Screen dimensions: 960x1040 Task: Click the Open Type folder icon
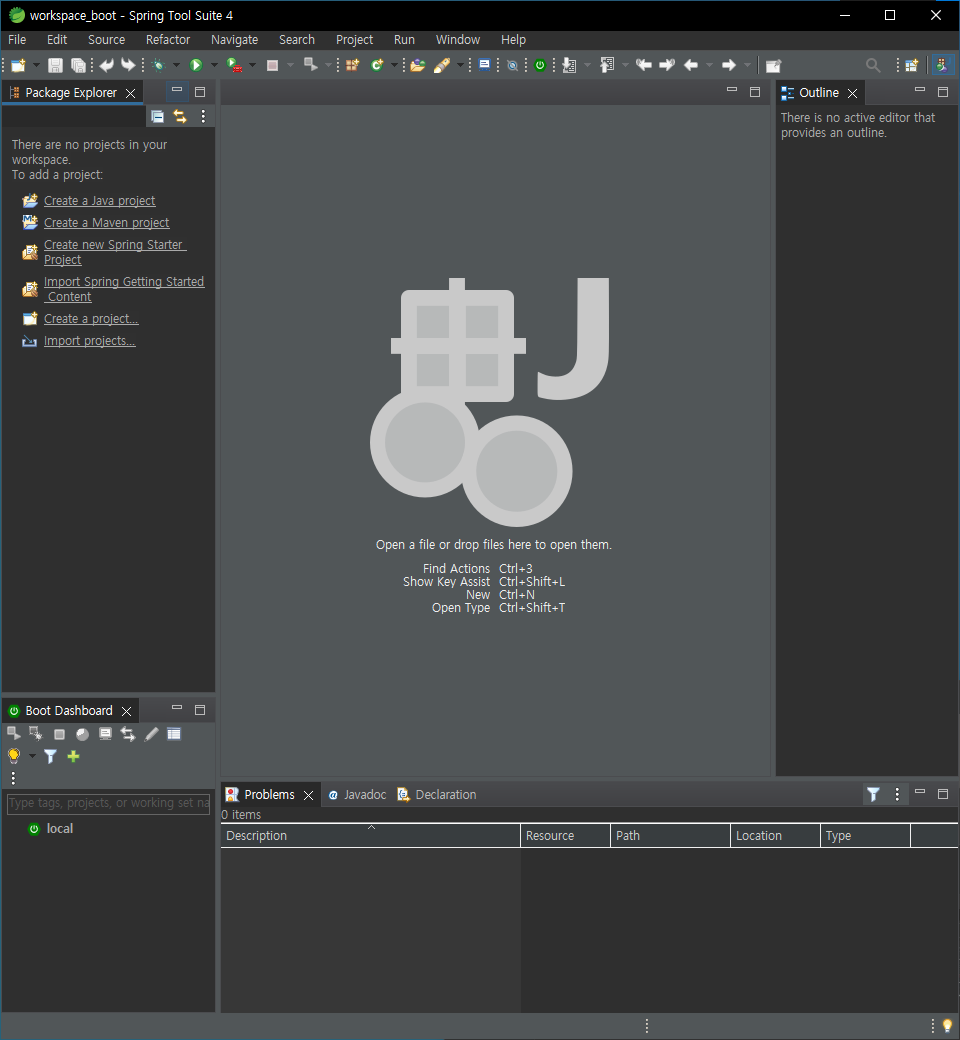417,65
